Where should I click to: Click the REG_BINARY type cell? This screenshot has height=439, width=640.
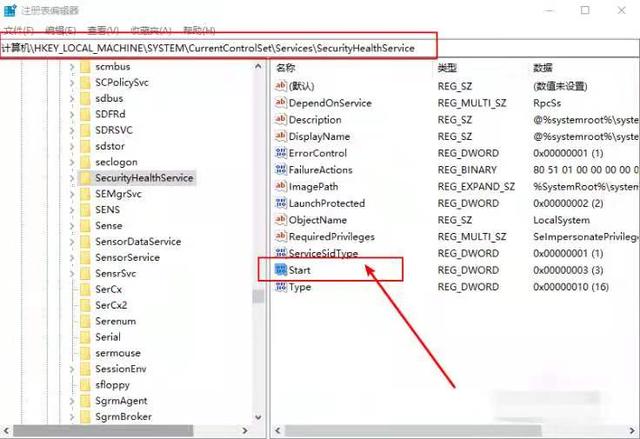tap(467, 170)
